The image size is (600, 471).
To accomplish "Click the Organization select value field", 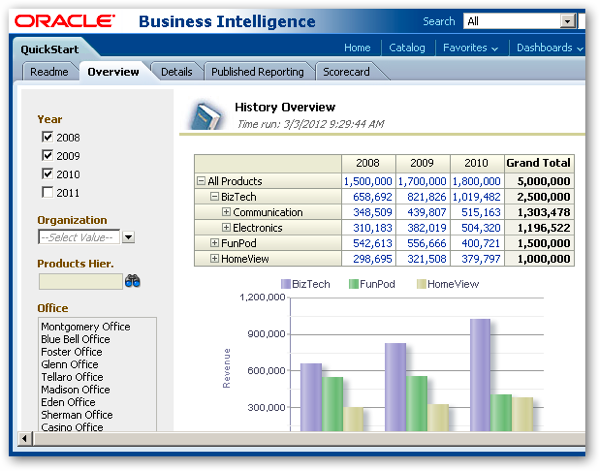I will (x=79, y=237).
